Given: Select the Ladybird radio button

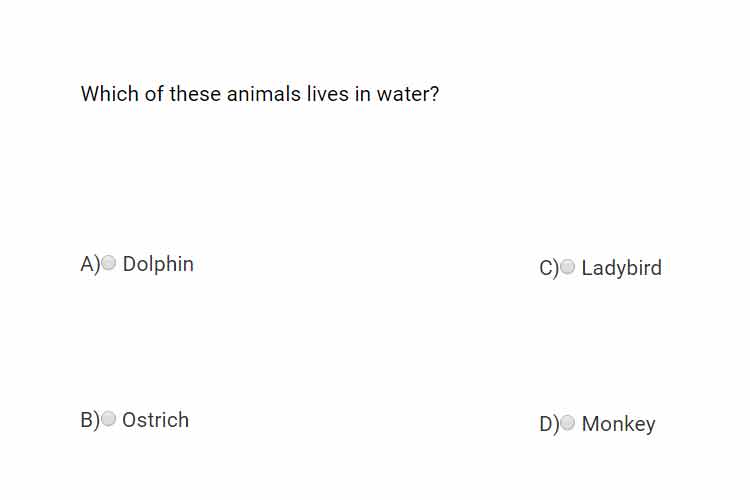Looking at the screenshot, I should tap(568, 267).
